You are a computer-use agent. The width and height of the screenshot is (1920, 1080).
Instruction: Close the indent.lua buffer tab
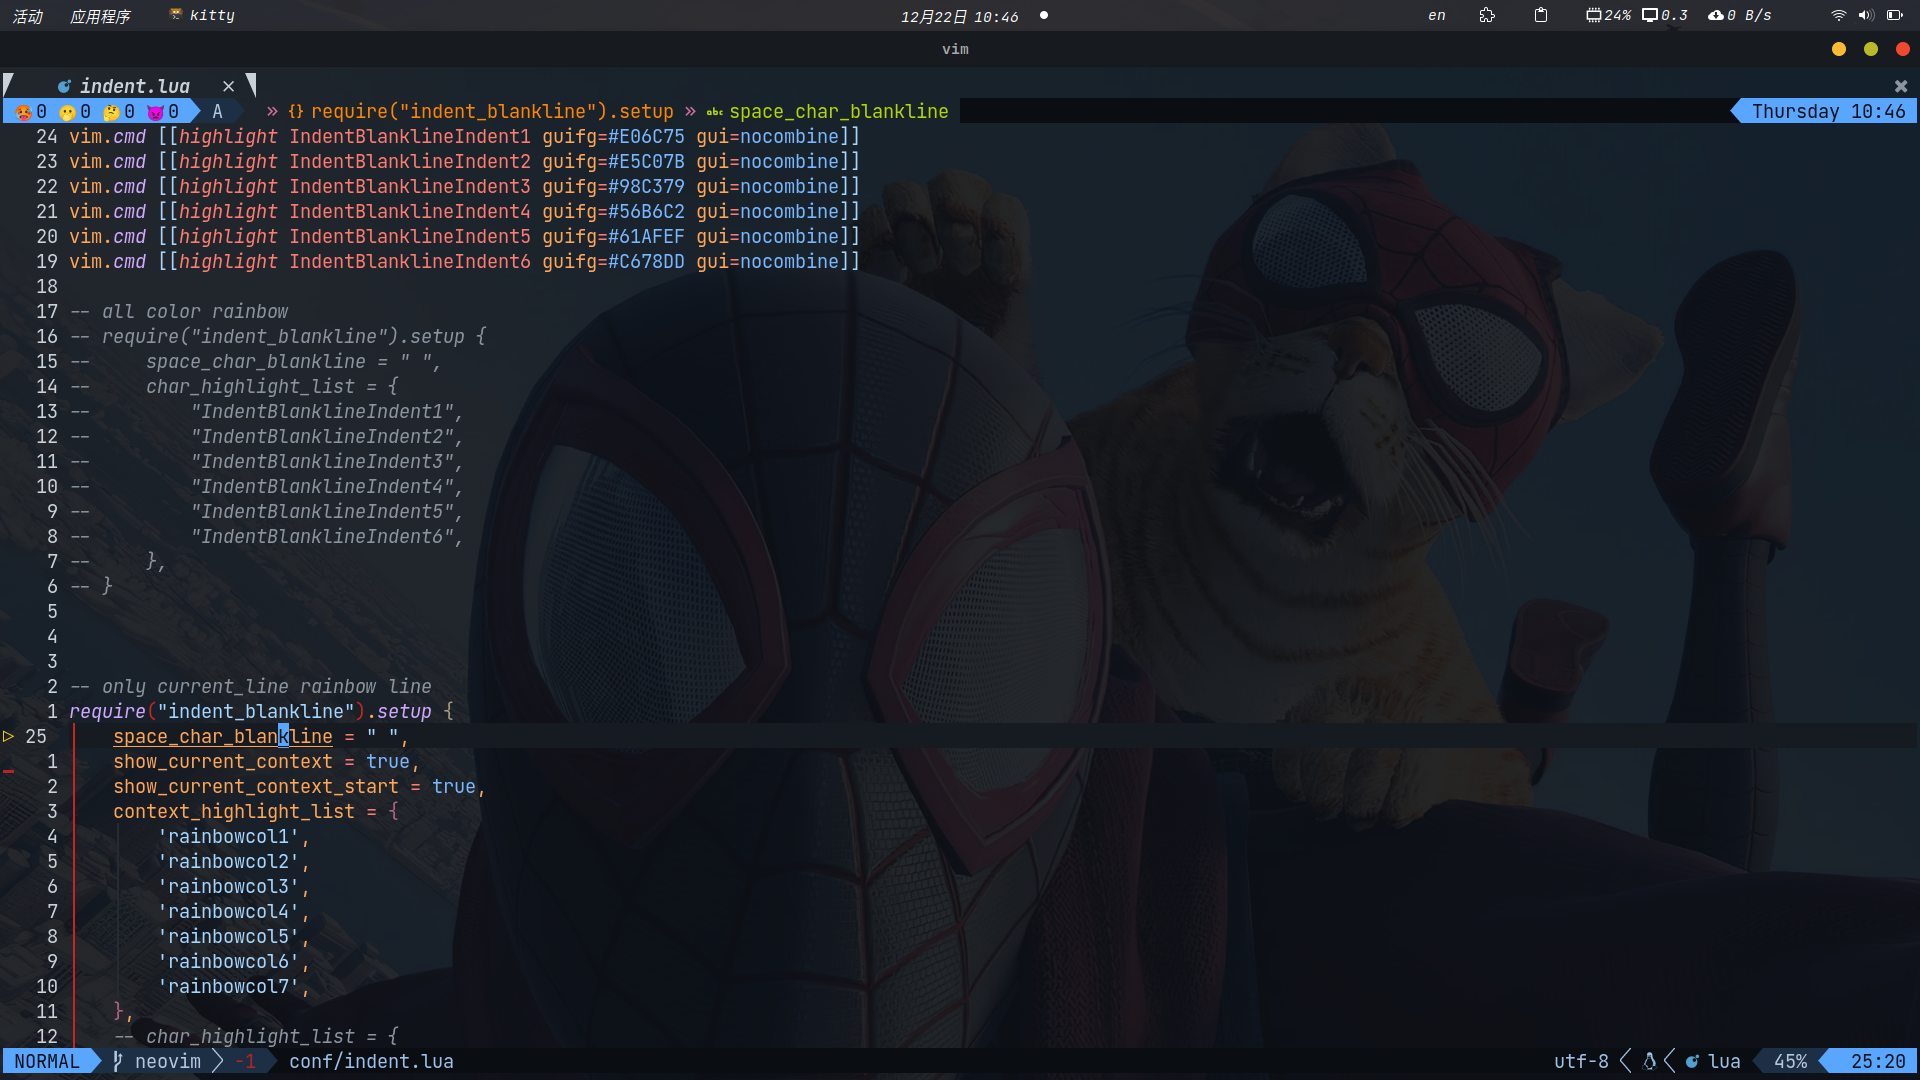point(228,86)
